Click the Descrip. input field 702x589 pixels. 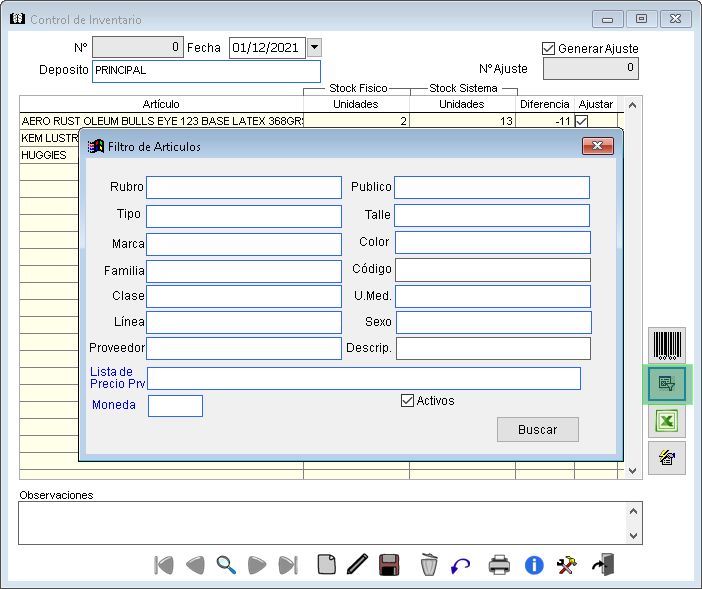click(493, 348)
